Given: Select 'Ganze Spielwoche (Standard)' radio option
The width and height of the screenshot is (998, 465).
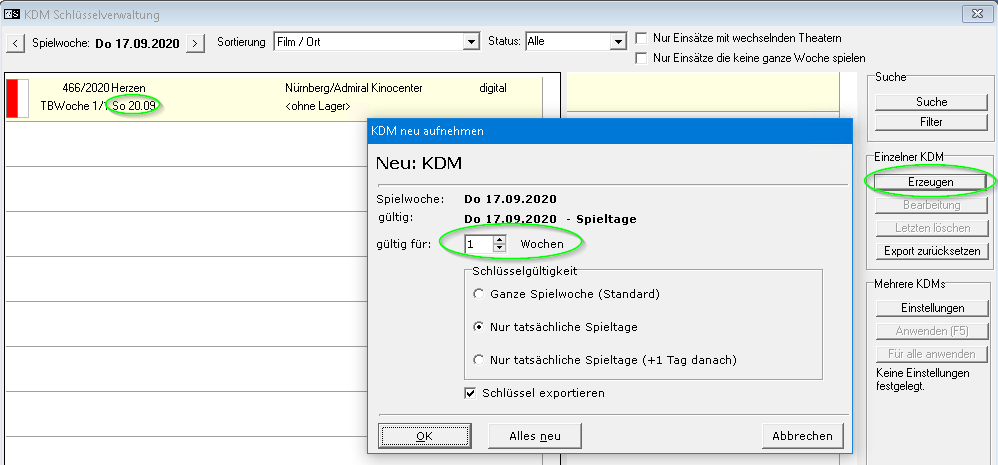Looking at the screenshot, I should pyautogui.click(x=480, y=294).
